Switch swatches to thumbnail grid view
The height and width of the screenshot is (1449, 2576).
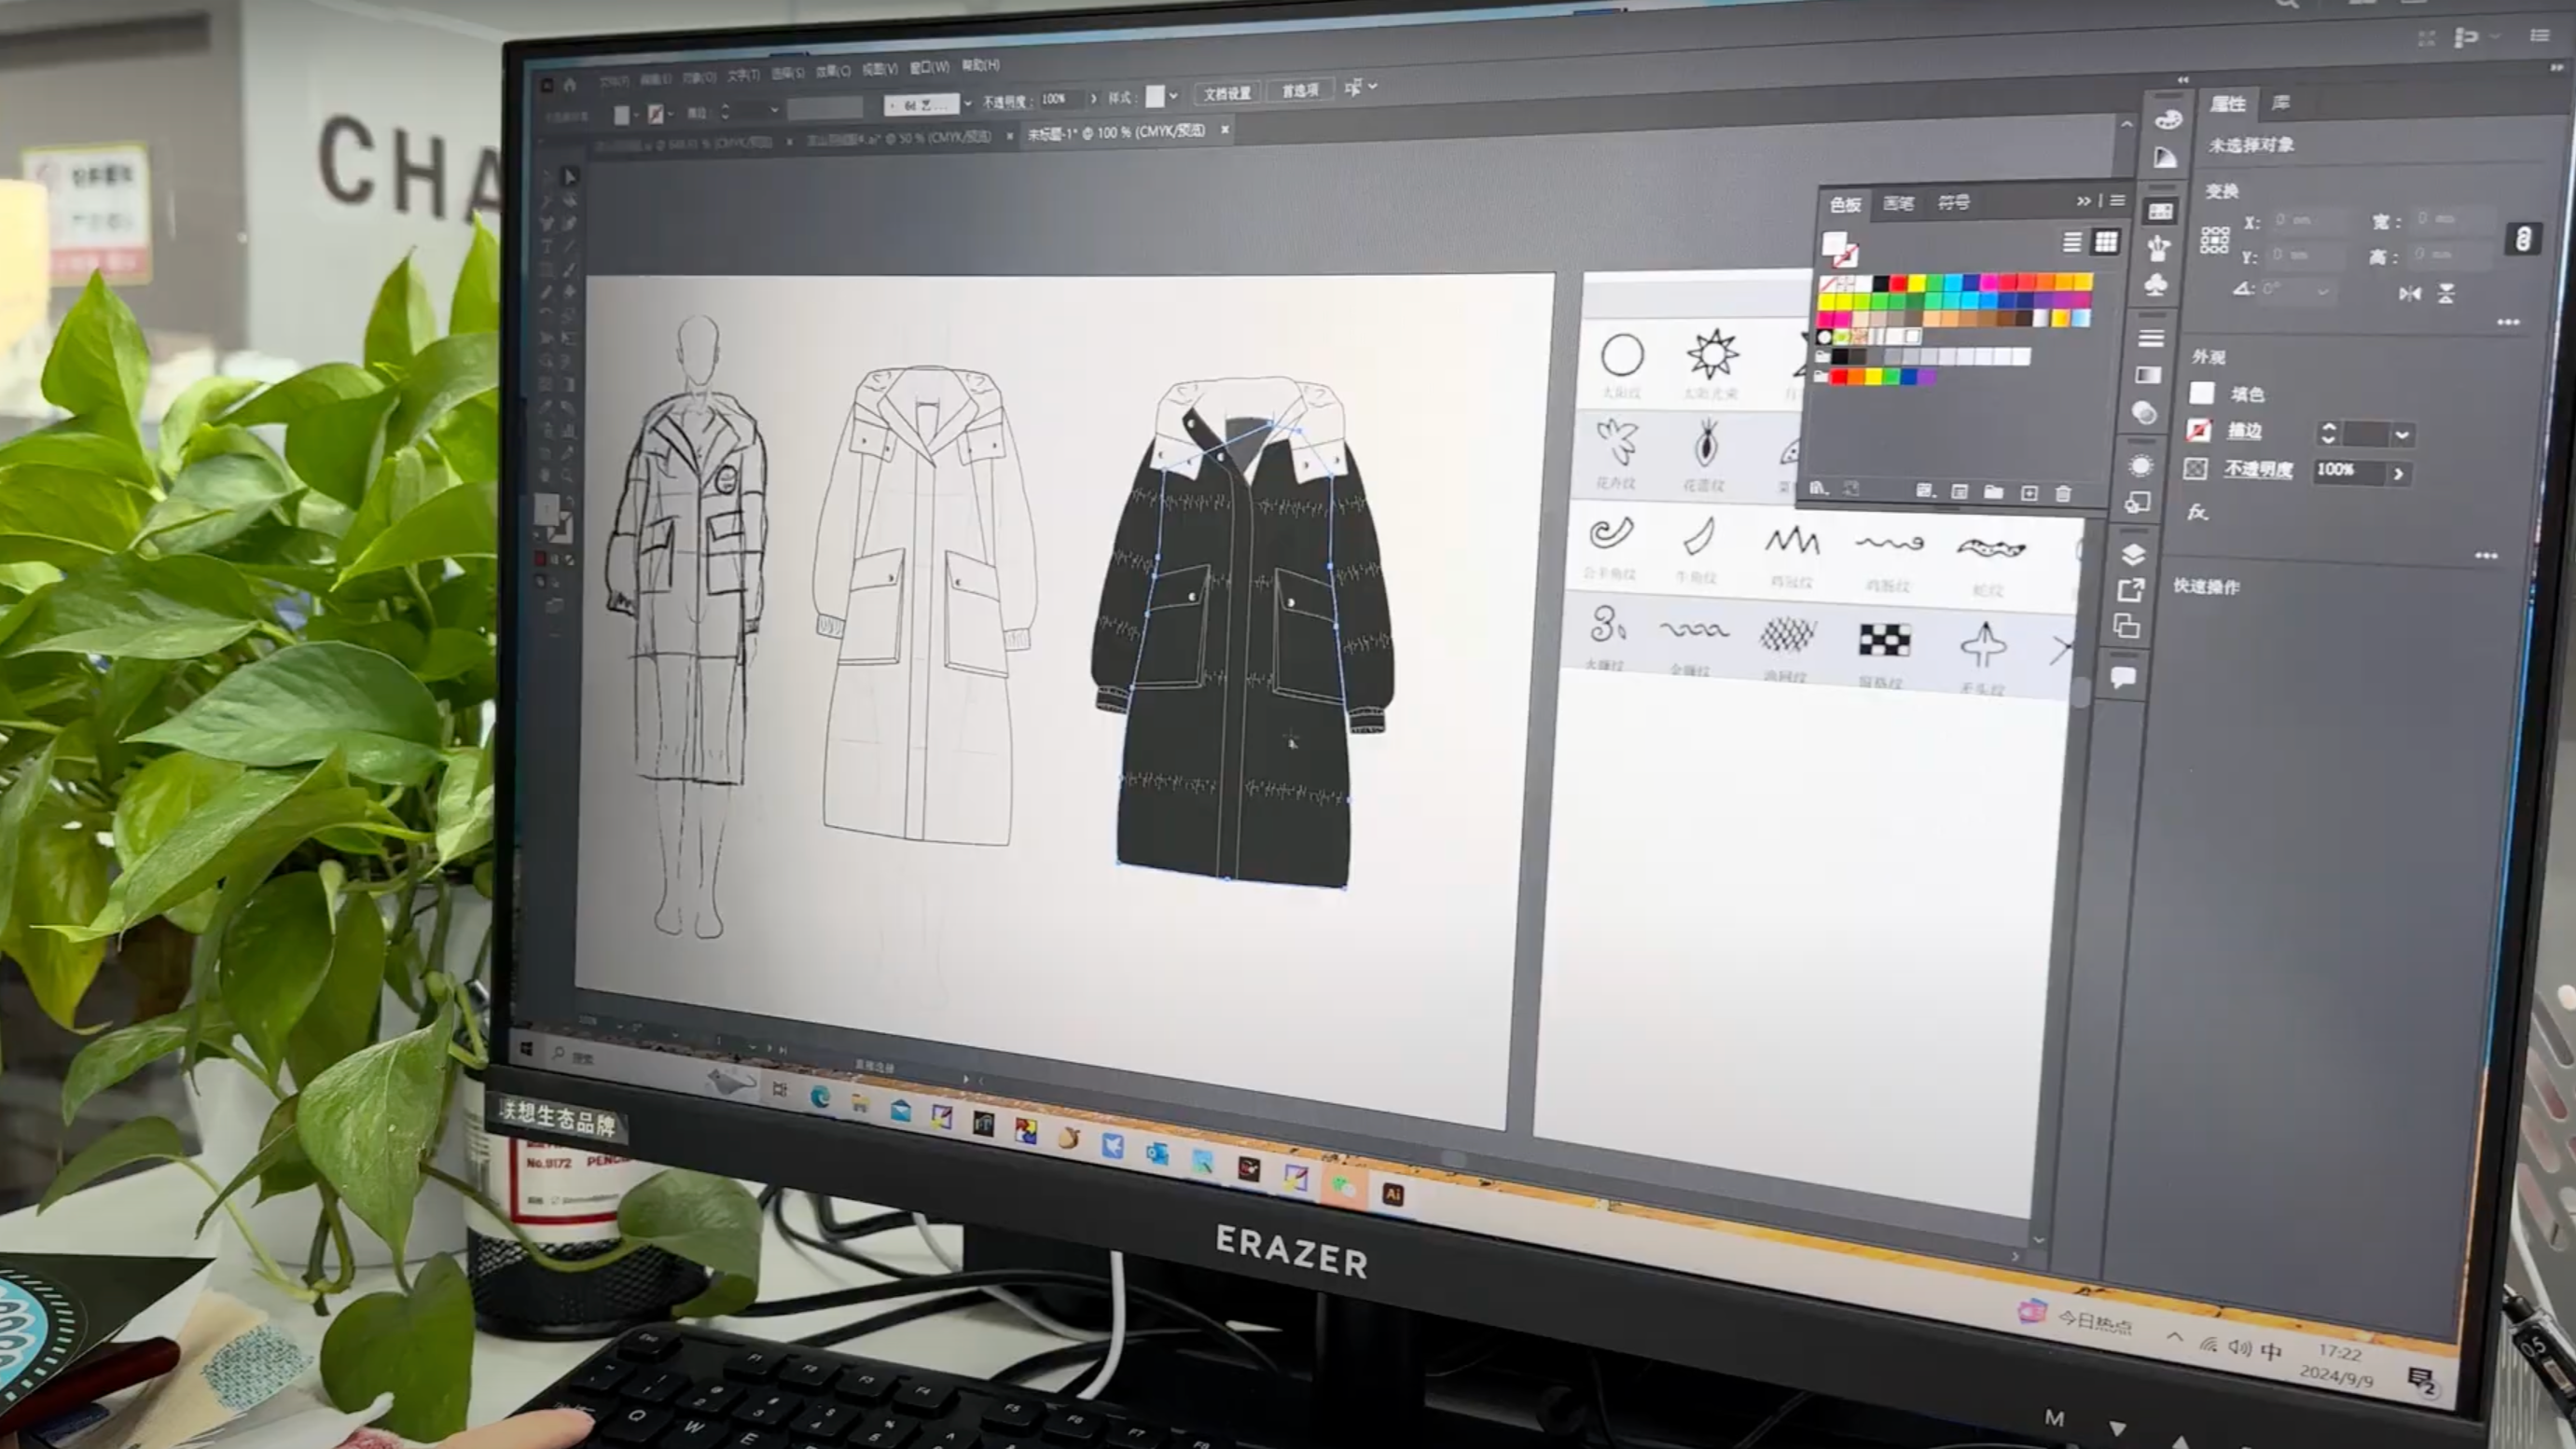2106,242
